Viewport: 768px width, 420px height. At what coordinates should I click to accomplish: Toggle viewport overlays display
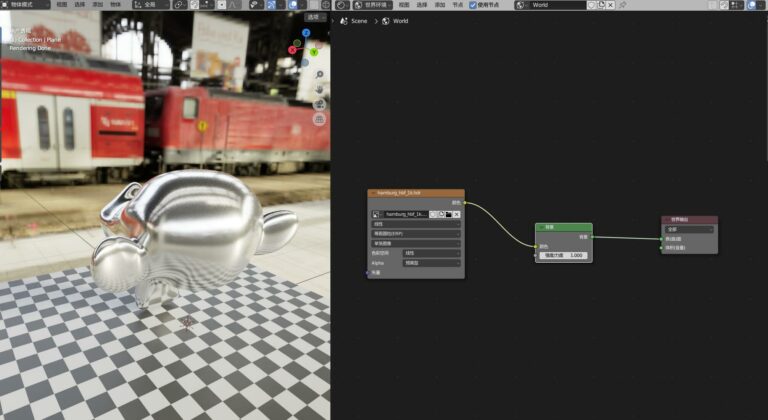point(293,5)
